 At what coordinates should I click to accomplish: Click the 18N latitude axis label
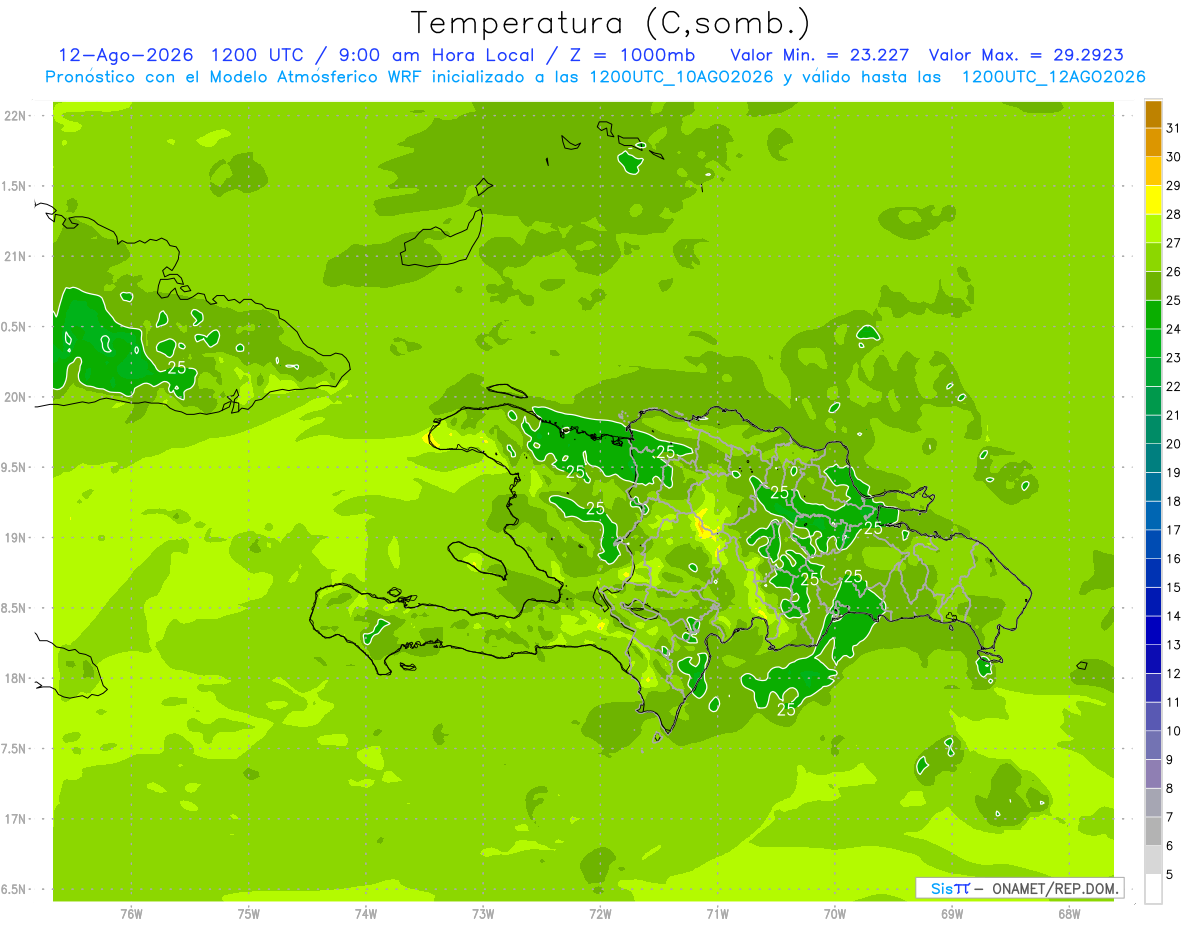tap(15, 678)
